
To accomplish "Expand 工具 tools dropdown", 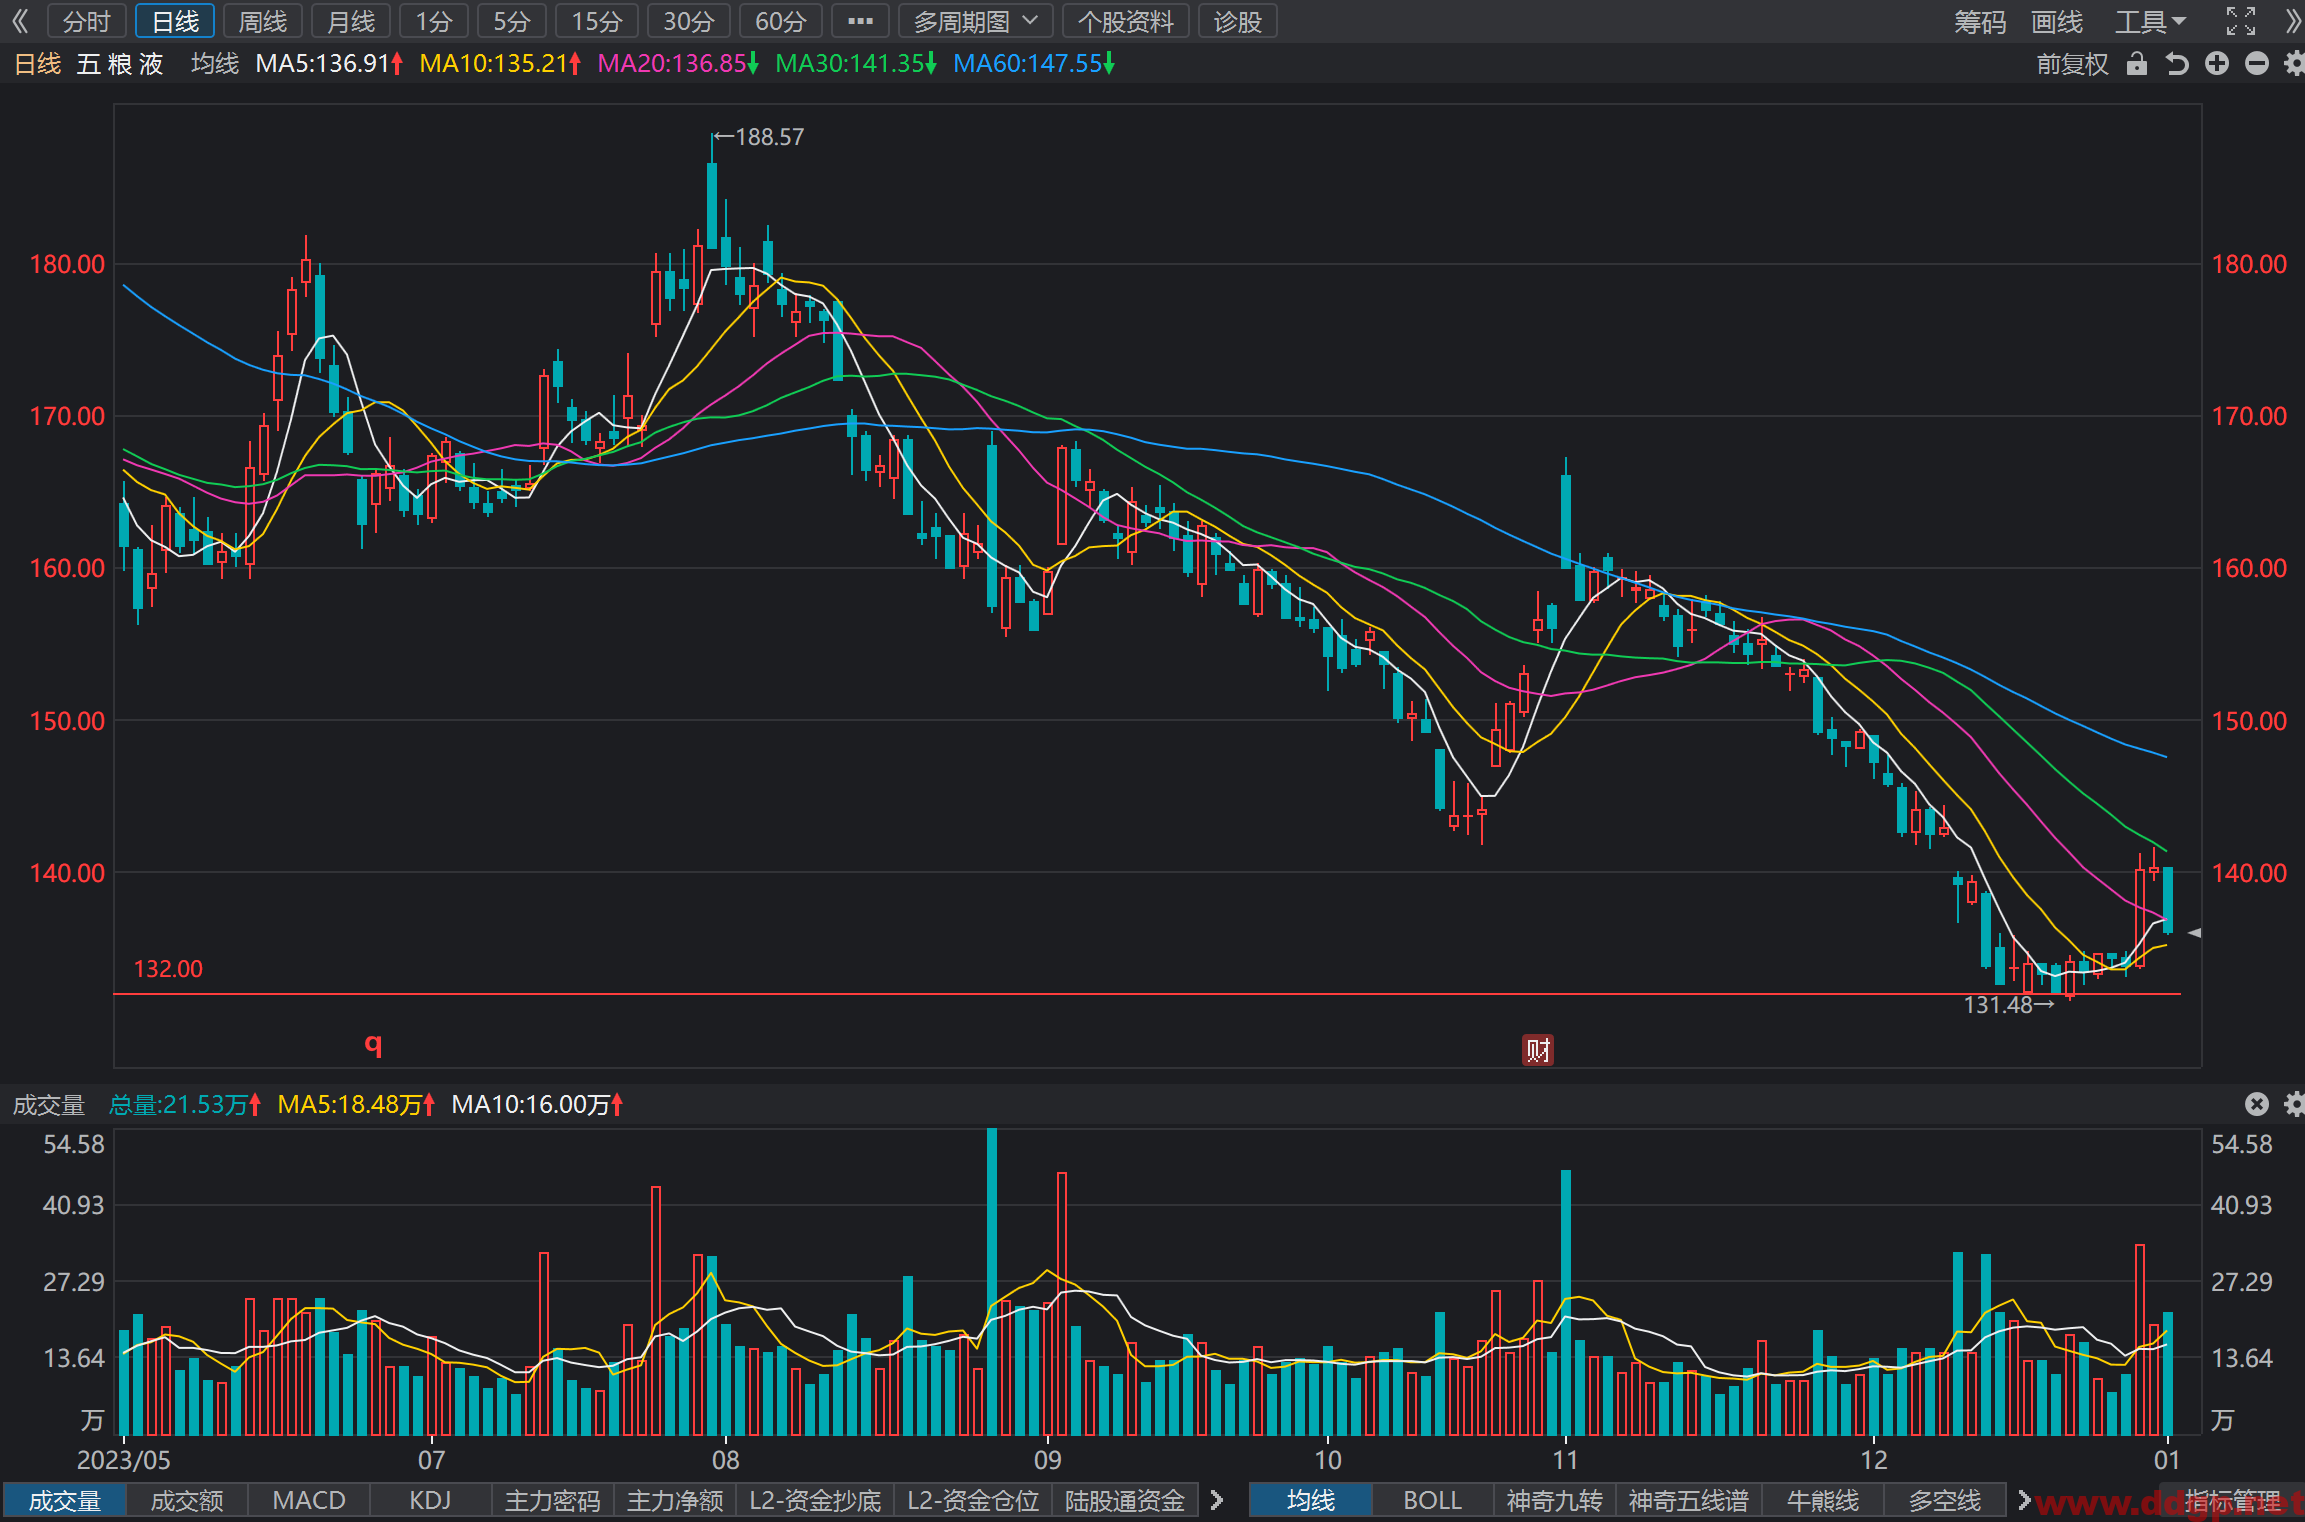I will (x=2150, y=21).
